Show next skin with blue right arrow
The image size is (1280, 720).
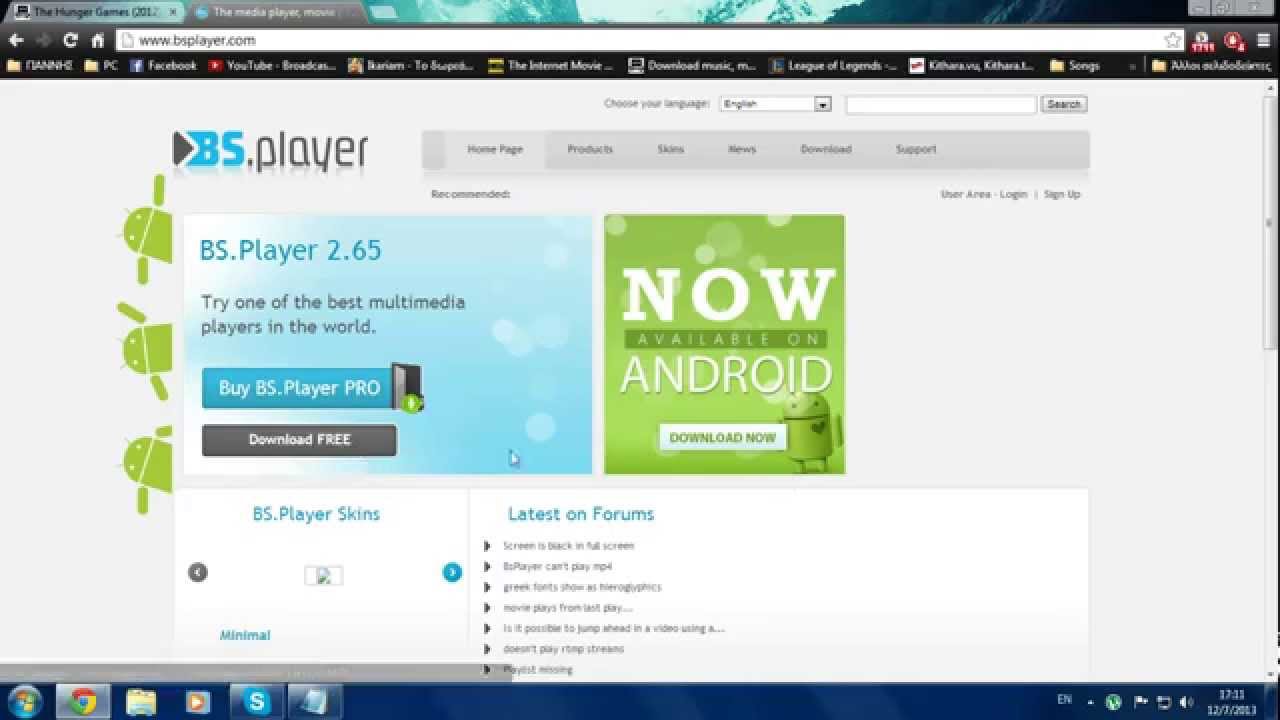pyautogui.click(x=452, y=572)
